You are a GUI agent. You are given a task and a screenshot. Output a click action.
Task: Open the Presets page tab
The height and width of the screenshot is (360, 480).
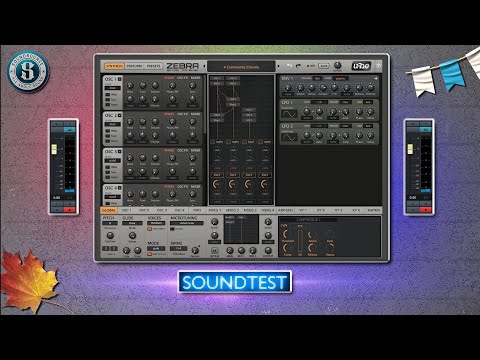pyautogui.click(x=154, y=66)
